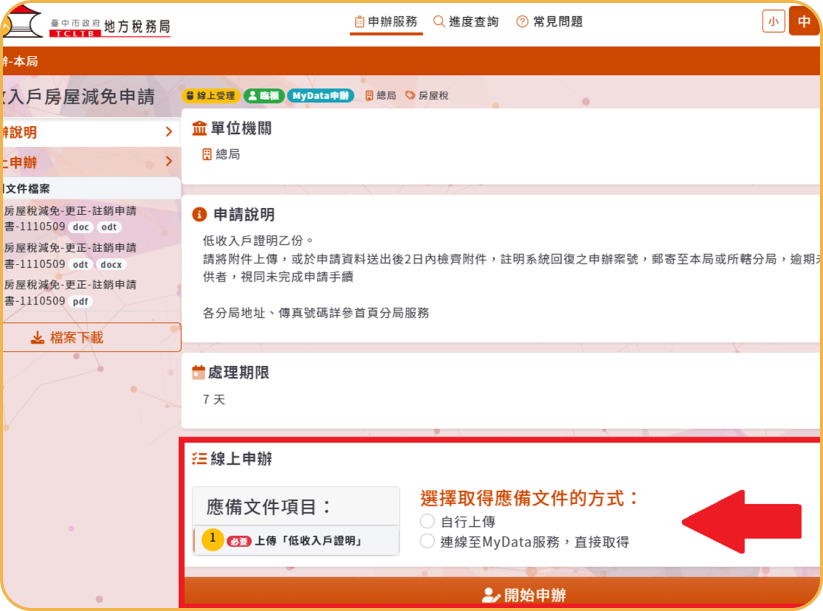
Task: Expand the 說明 sidebar section chevron
Action: point(169,132)
